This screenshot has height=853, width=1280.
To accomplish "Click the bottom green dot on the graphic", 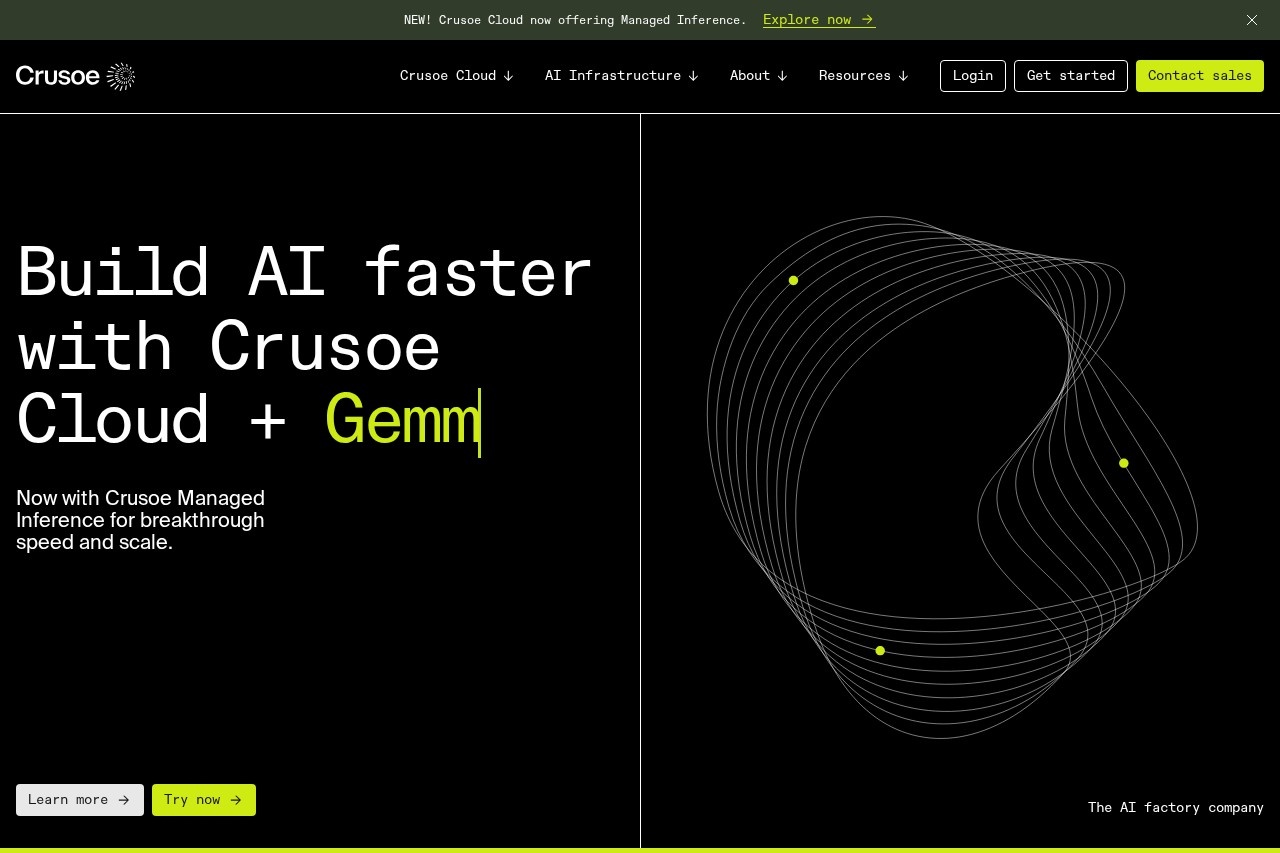I will click(880, 651).
